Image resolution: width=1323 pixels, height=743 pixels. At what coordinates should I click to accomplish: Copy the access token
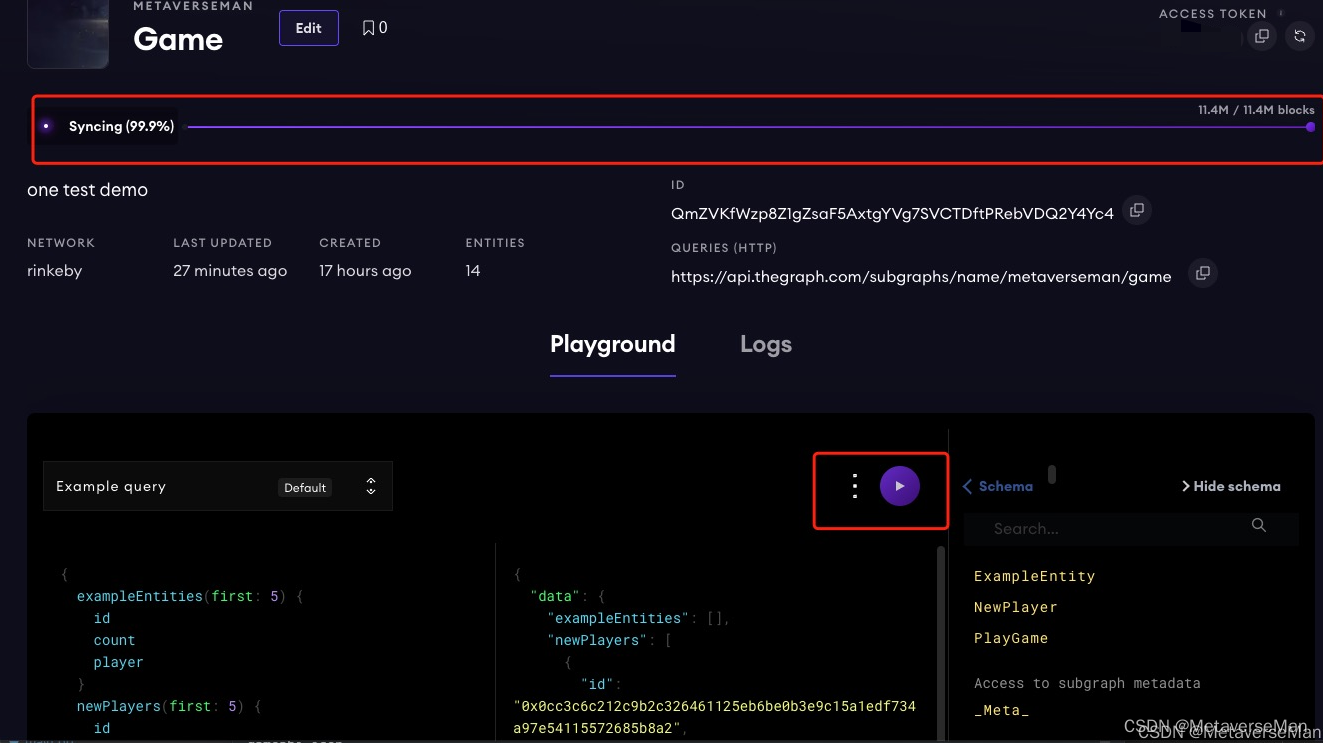[1262, 36]
